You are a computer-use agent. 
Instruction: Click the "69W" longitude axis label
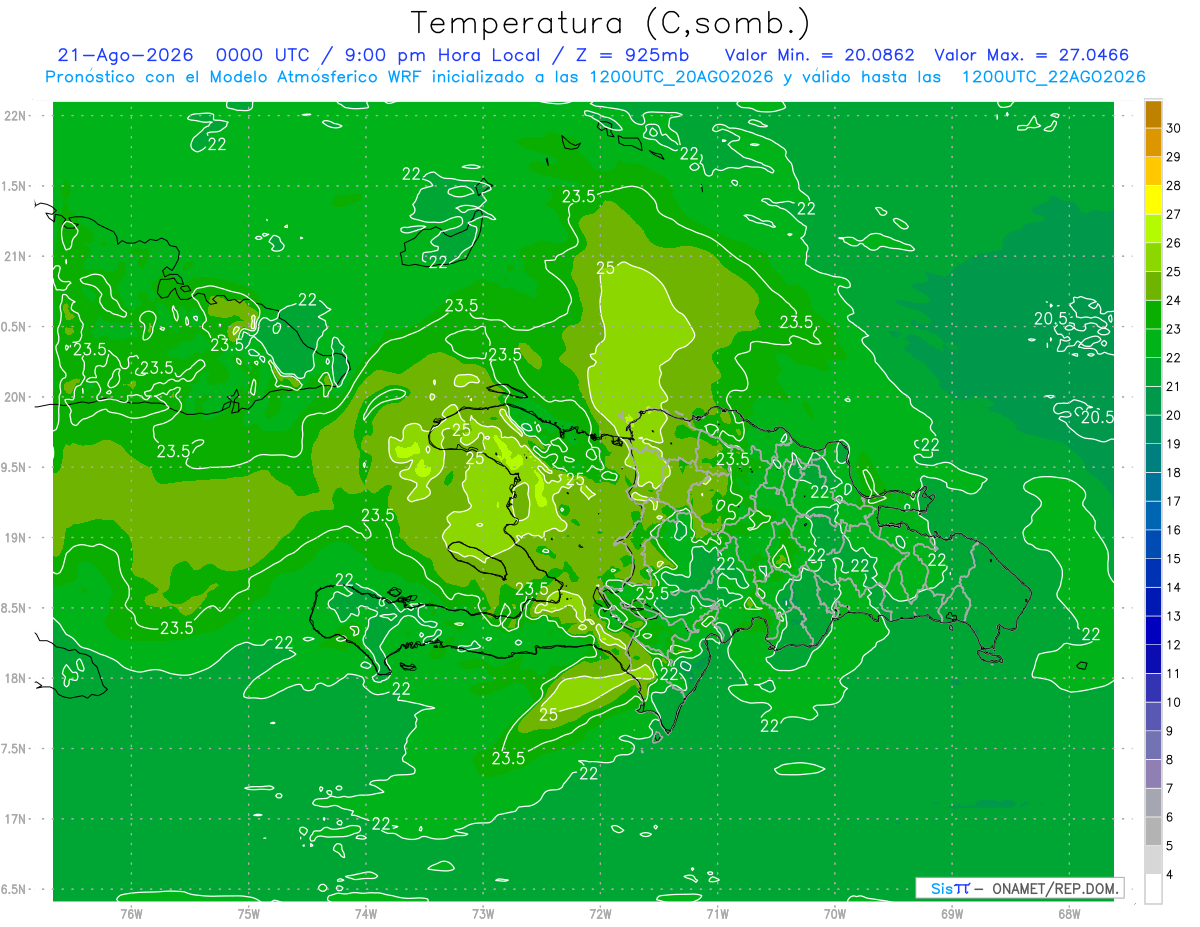952,914
